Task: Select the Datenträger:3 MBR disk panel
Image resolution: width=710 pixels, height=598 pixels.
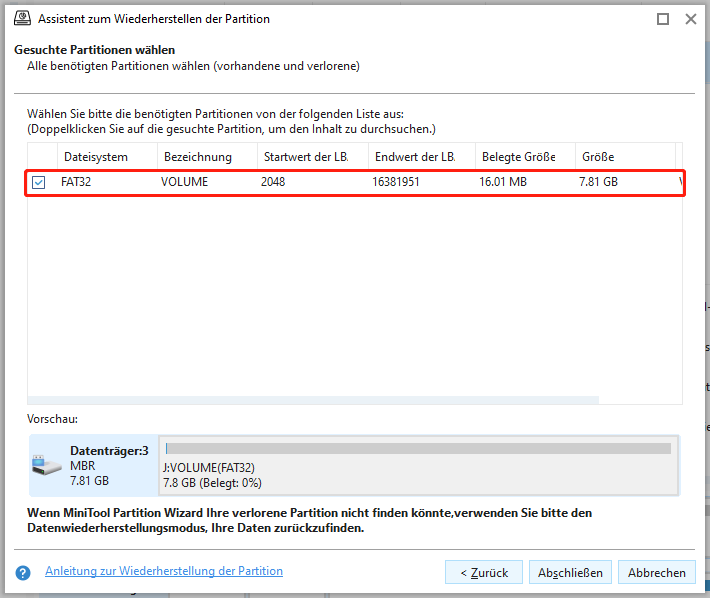Action: [94, 465]
